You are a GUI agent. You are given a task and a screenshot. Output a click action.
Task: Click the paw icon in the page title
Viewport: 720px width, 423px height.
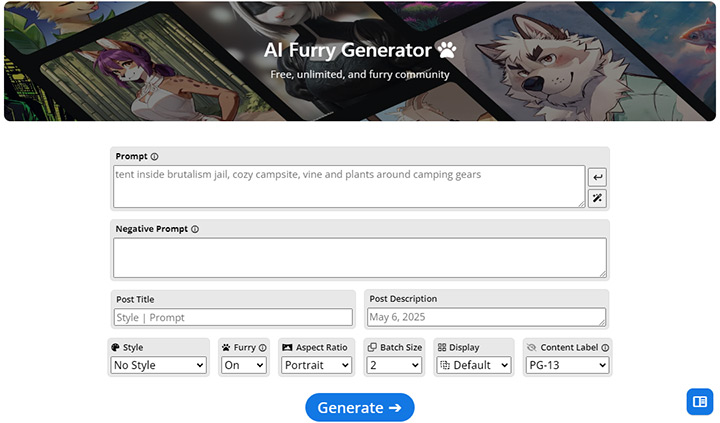click(447, 50)
